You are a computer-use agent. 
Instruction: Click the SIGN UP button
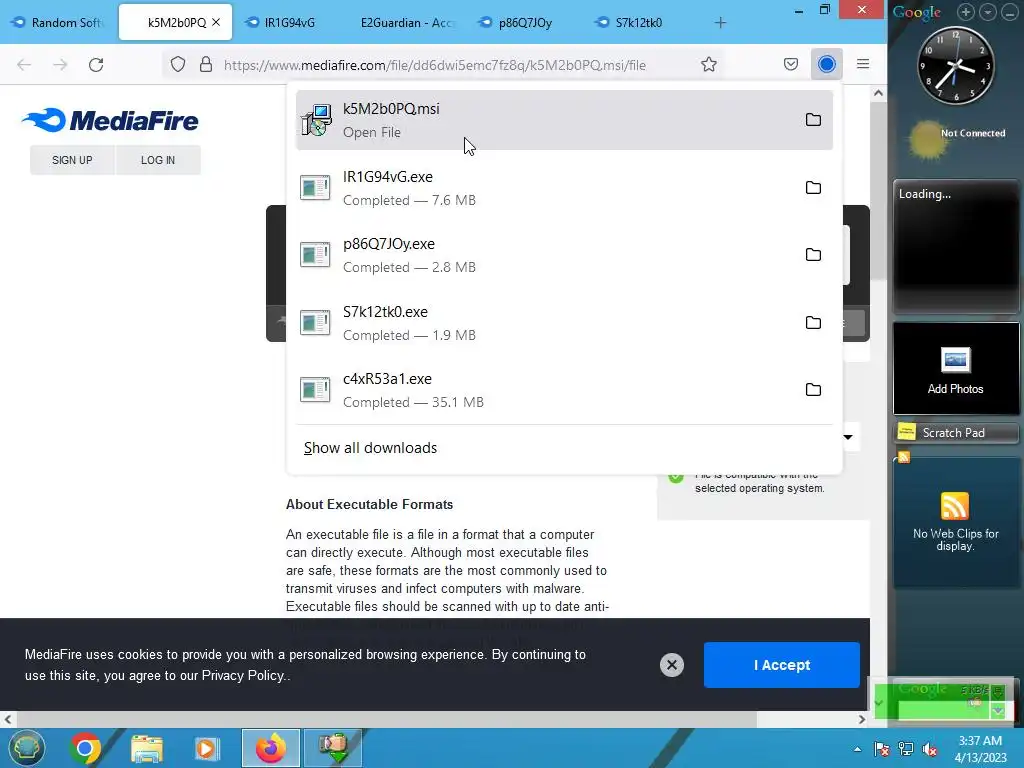pyautogui.click(x=72, y=160)
